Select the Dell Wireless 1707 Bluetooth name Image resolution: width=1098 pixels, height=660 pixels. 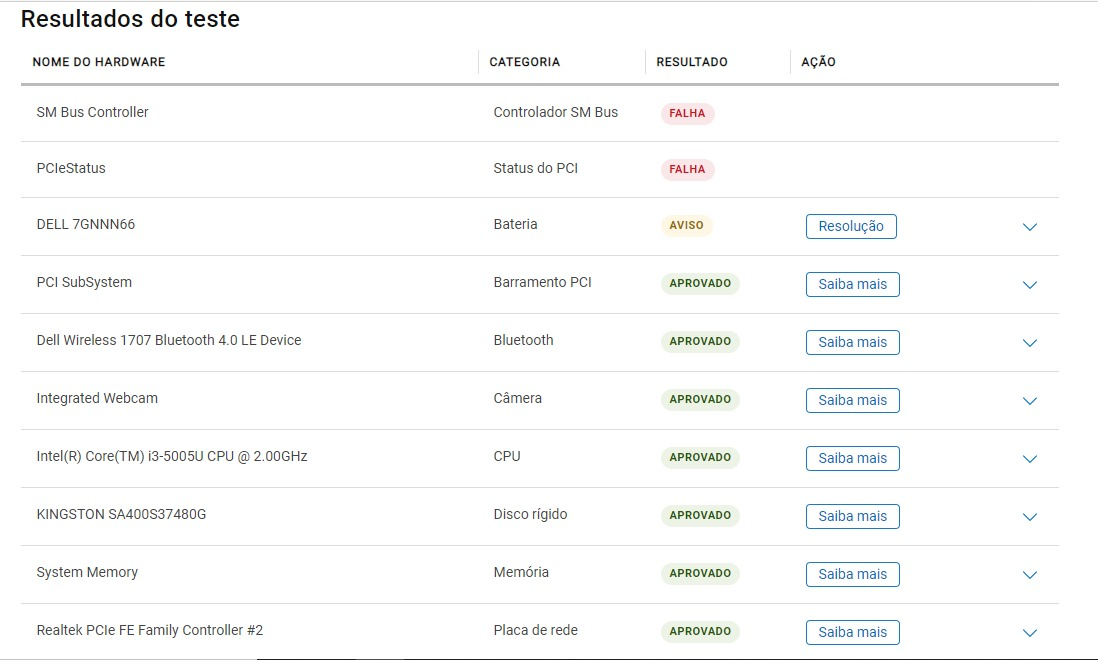169,340
